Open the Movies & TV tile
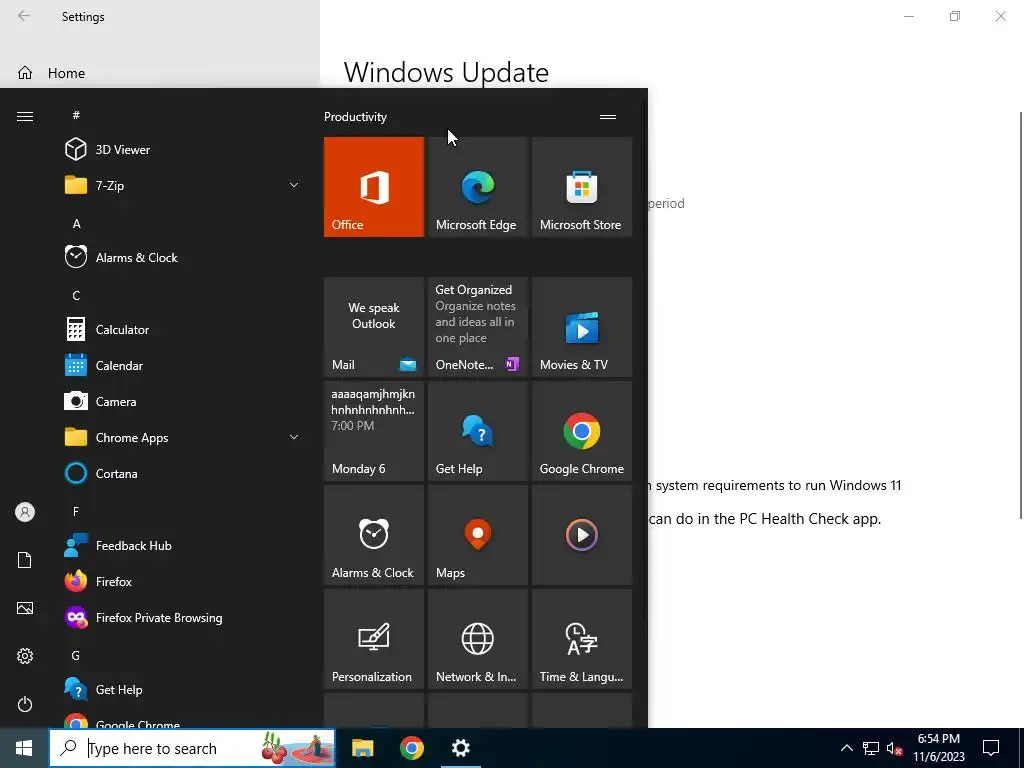This screenshot has height=768, width=1024. point(582,327)
